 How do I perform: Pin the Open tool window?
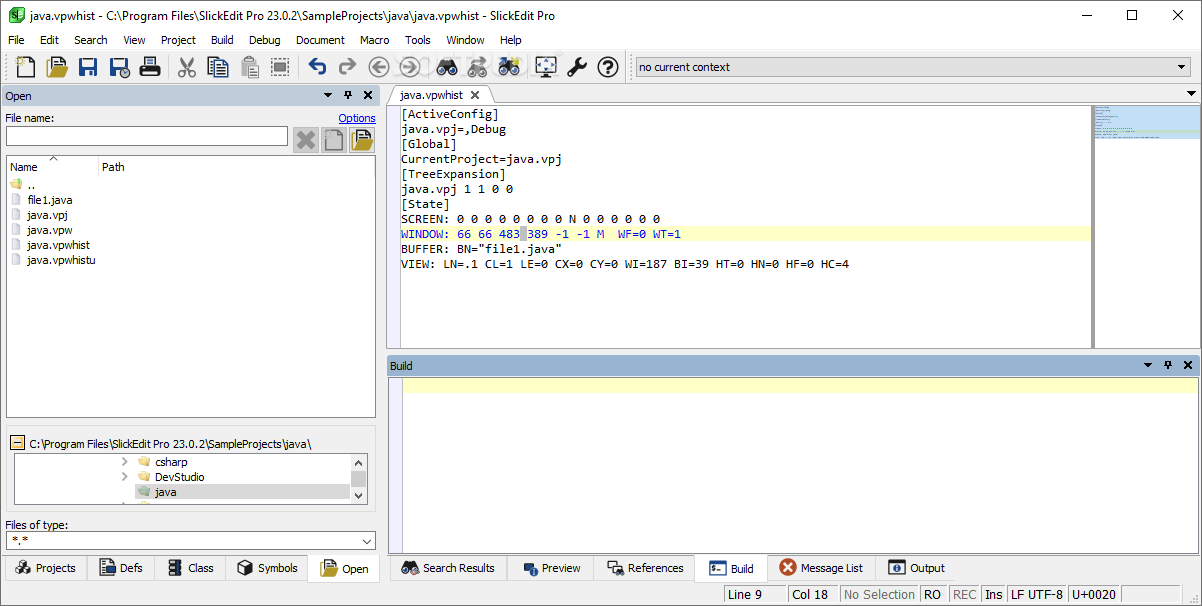348,95
